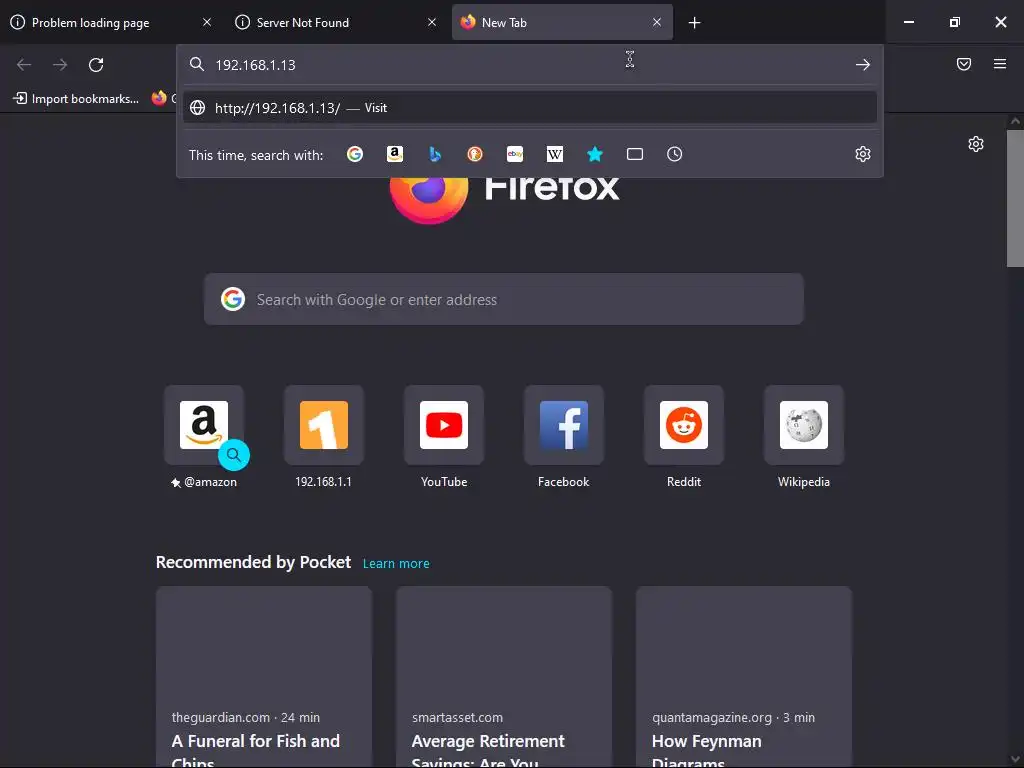
Task: Close the Server Not Found tab
Action: (x=432, y=22)
